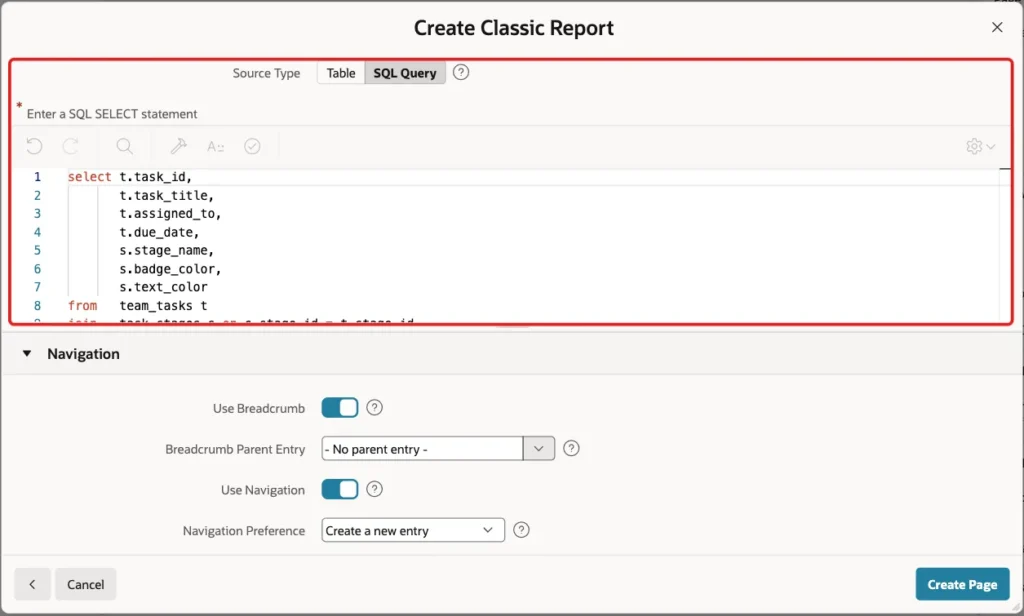Screen dimensions: 1024x616
Task: Go back with the previous arrow button
Action: 32,584
